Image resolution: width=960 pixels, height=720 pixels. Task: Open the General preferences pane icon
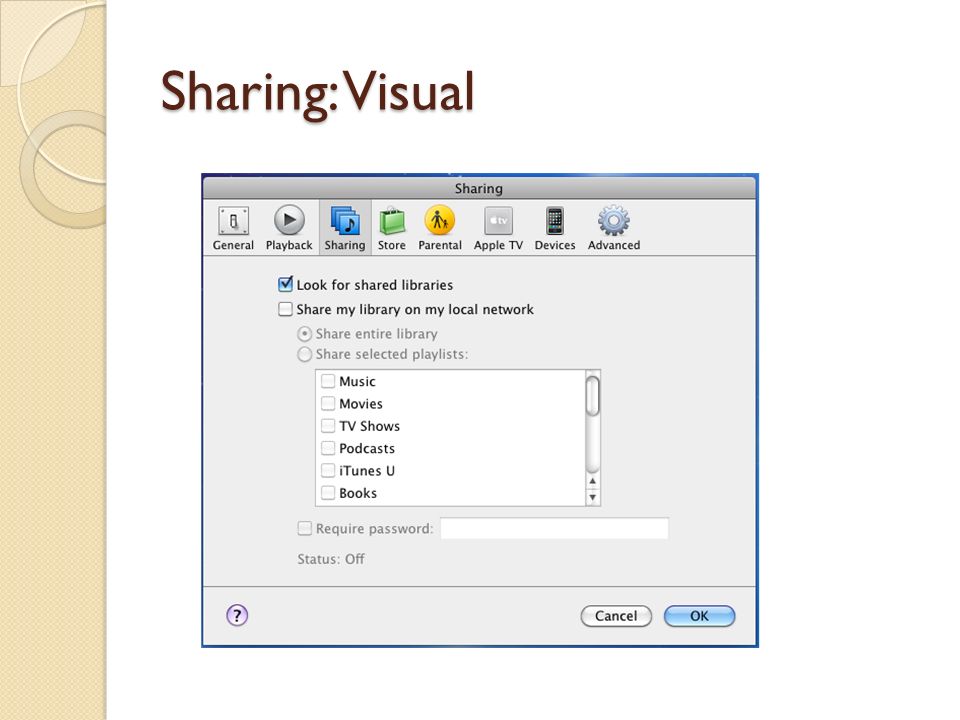(x=233, y=221)
